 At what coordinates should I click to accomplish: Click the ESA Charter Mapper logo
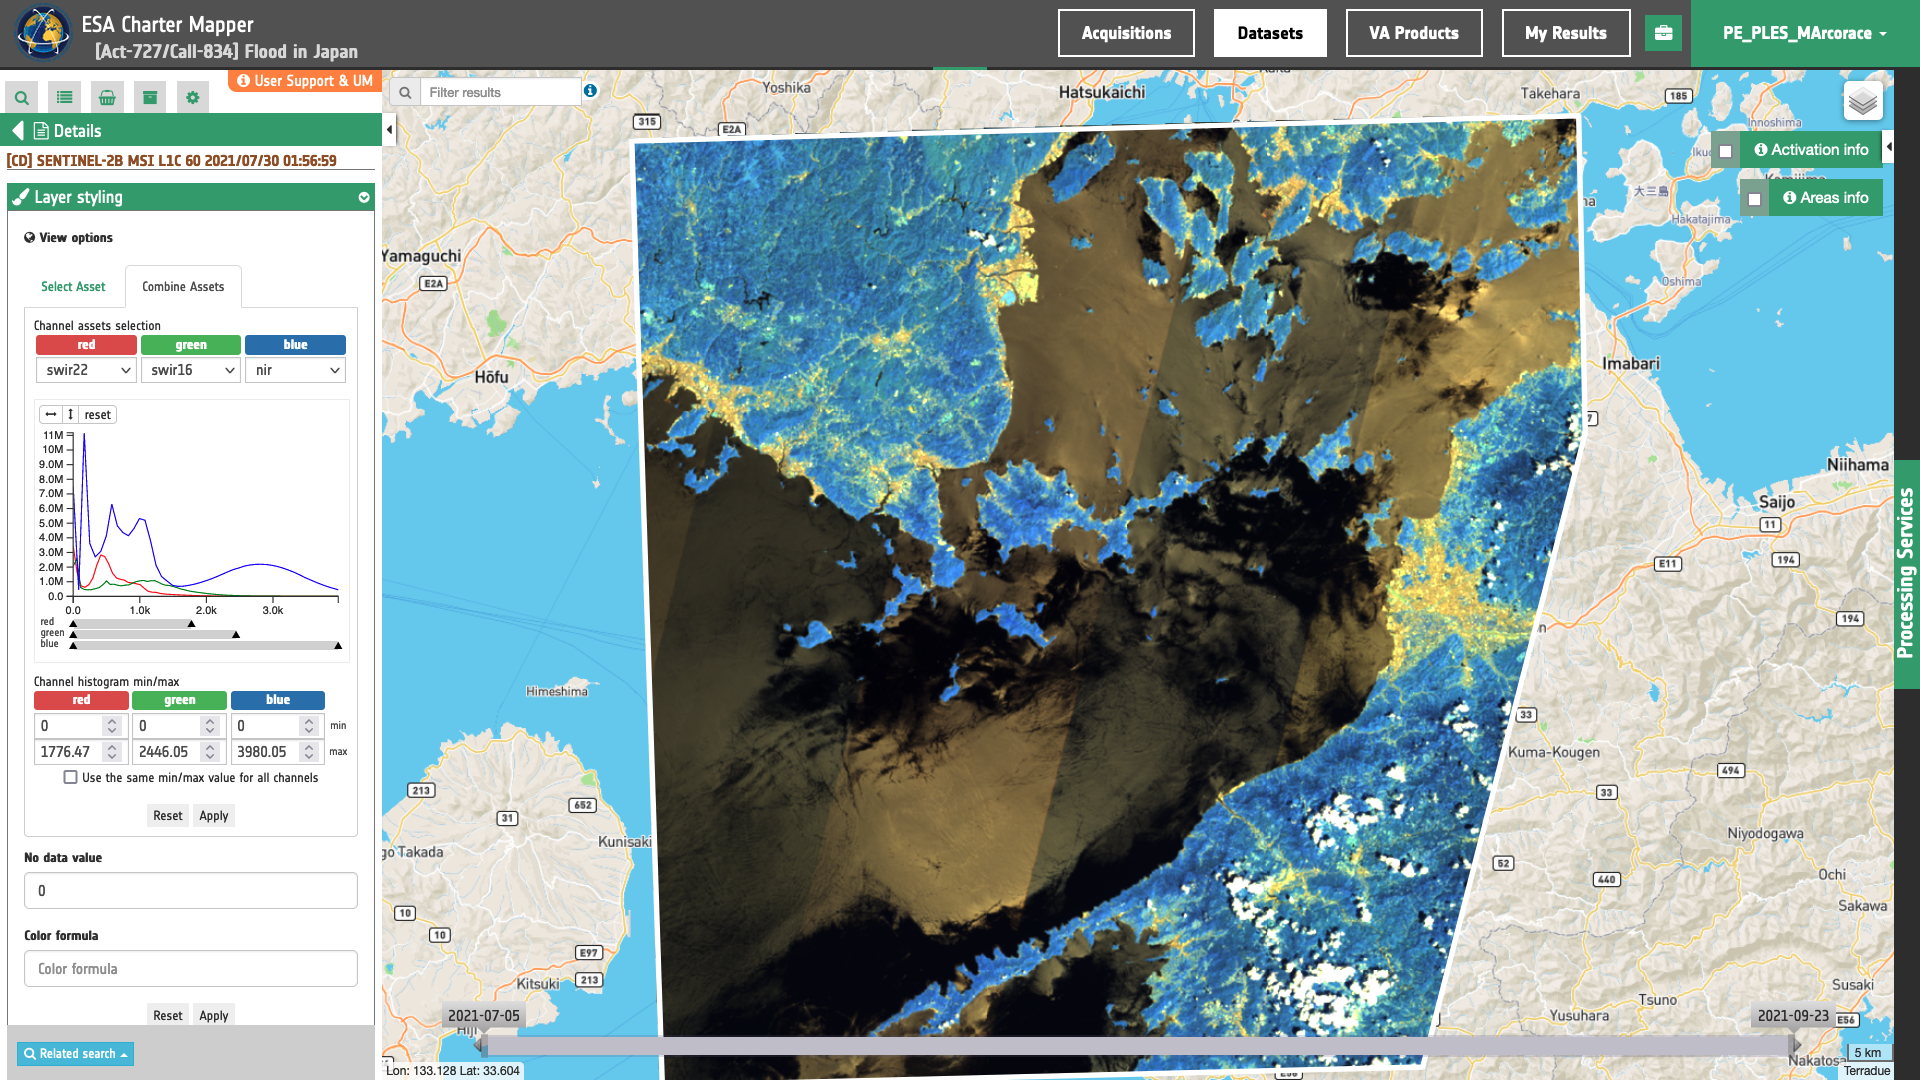(x=42, y=33)
